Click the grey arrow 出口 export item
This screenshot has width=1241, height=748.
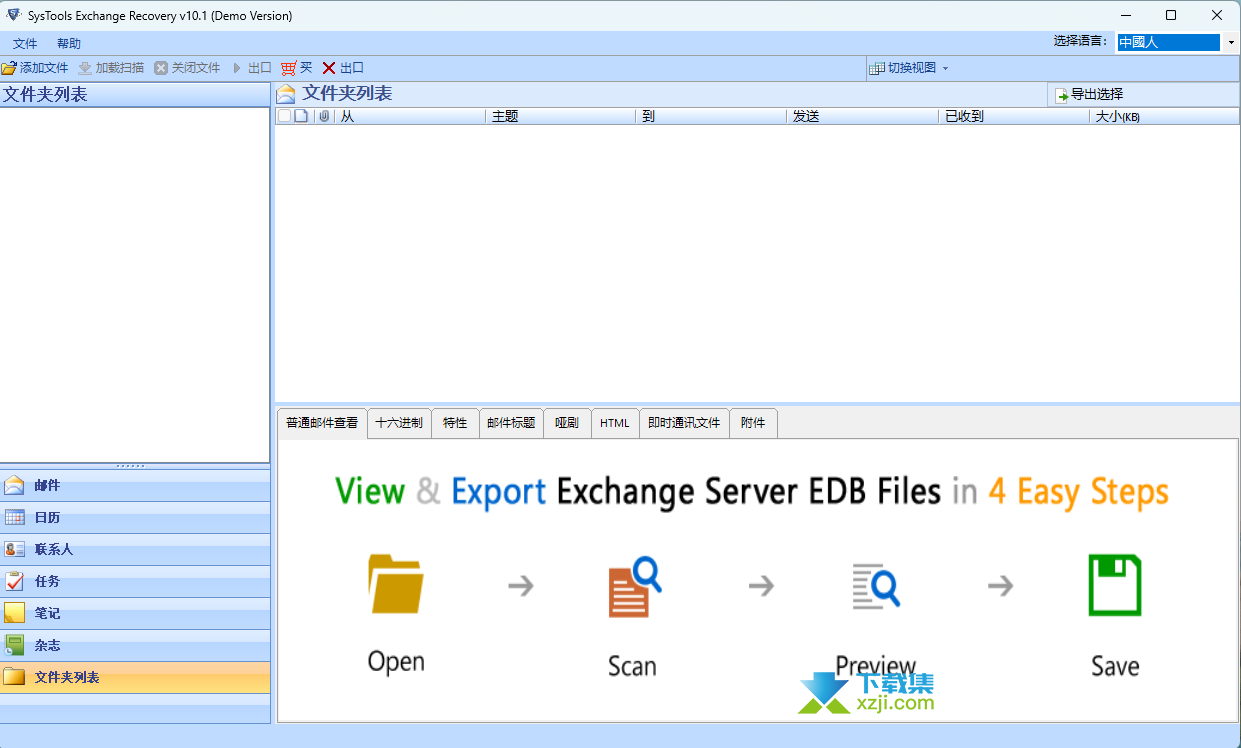pyautogui.click(x=252, y=68)
